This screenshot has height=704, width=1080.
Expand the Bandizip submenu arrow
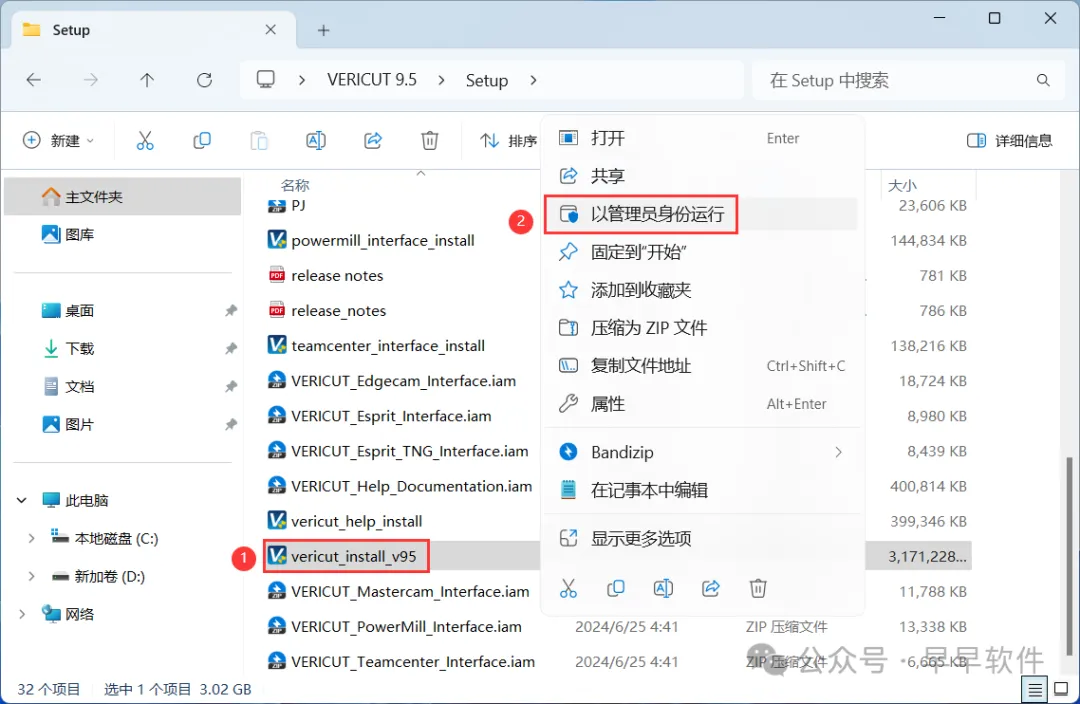point(838,452)
